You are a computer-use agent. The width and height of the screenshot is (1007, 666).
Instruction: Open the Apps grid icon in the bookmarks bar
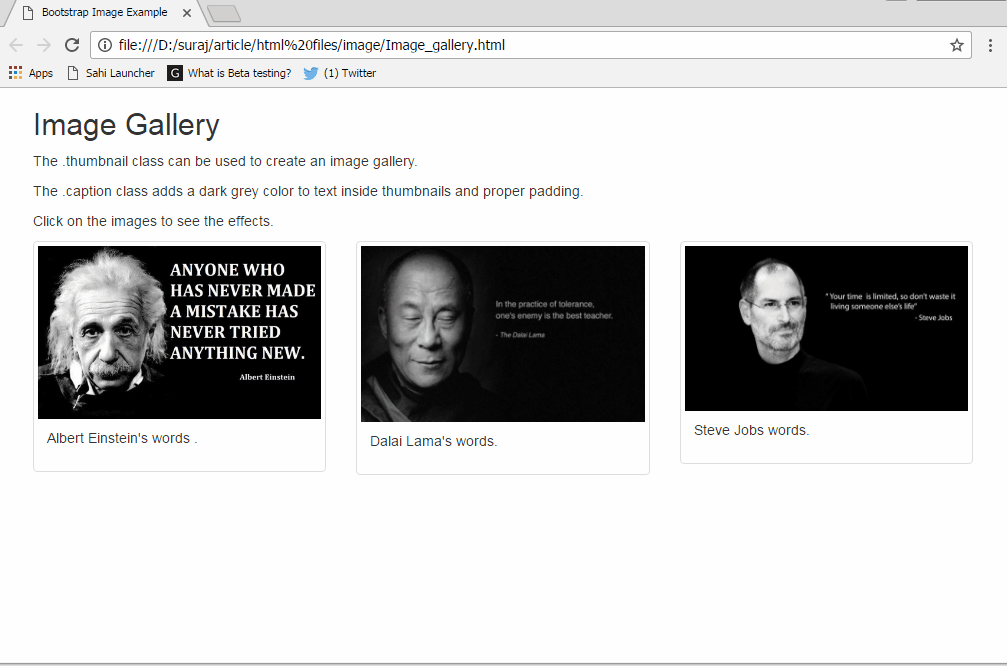pos(15,73)
